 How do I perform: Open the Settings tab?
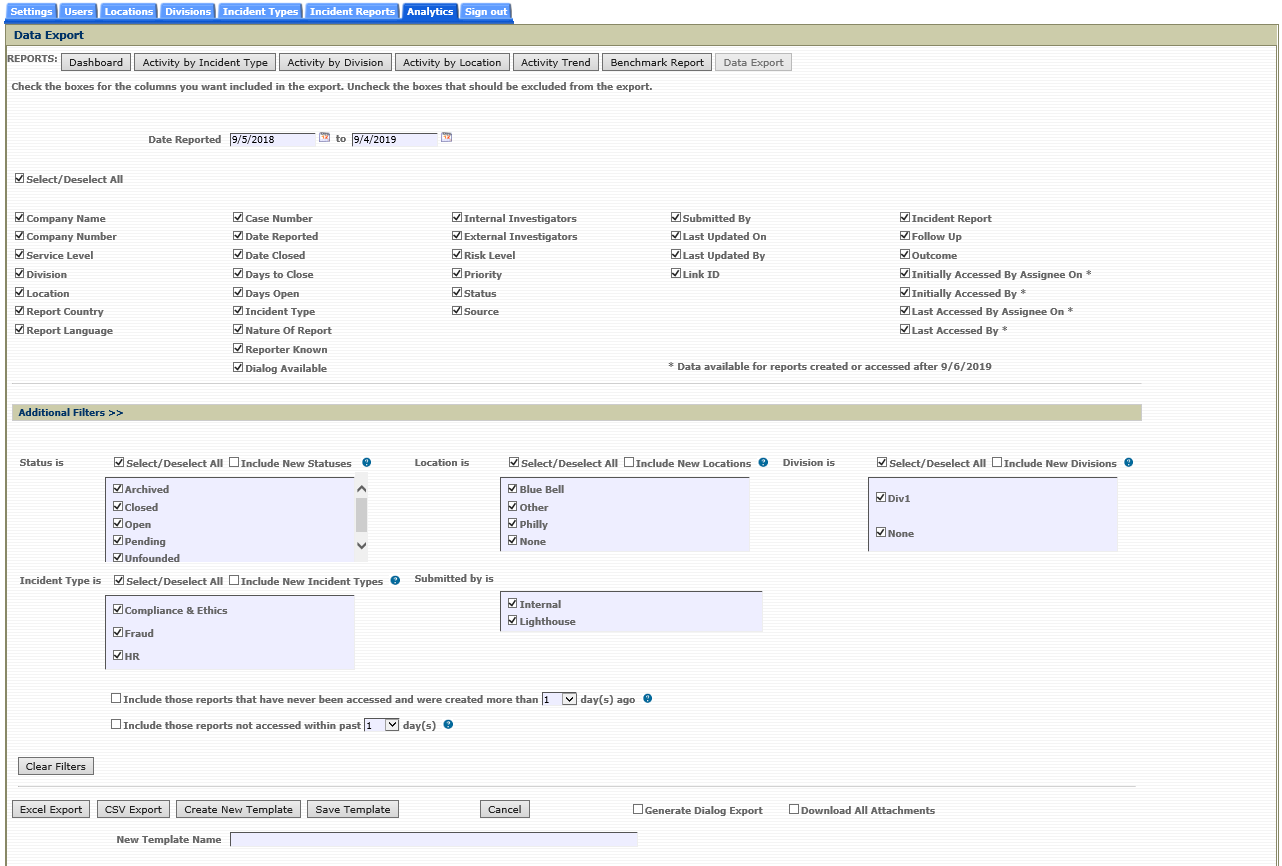pyautogui.click(x=31, y=12)
